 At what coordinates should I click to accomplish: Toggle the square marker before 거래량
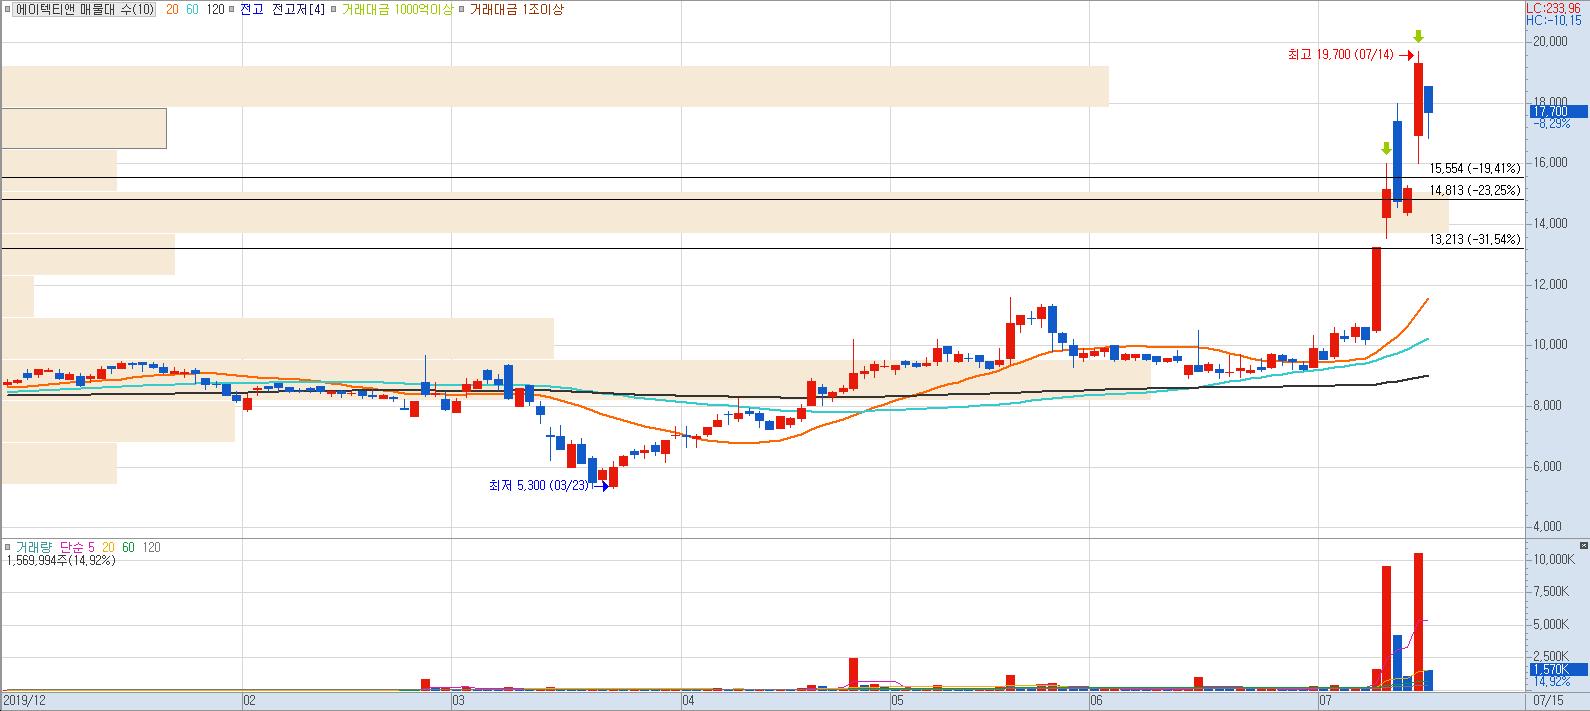coord(9,547)
